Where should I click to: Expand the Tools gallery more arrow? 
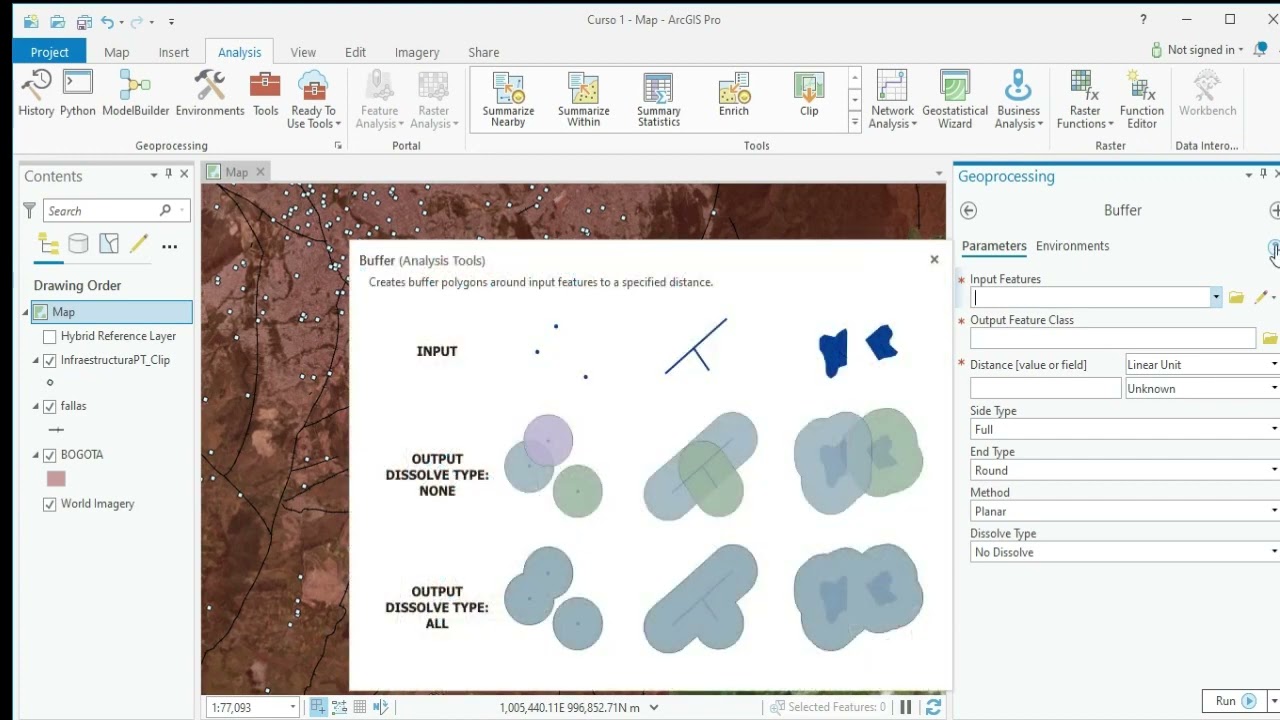855,123
